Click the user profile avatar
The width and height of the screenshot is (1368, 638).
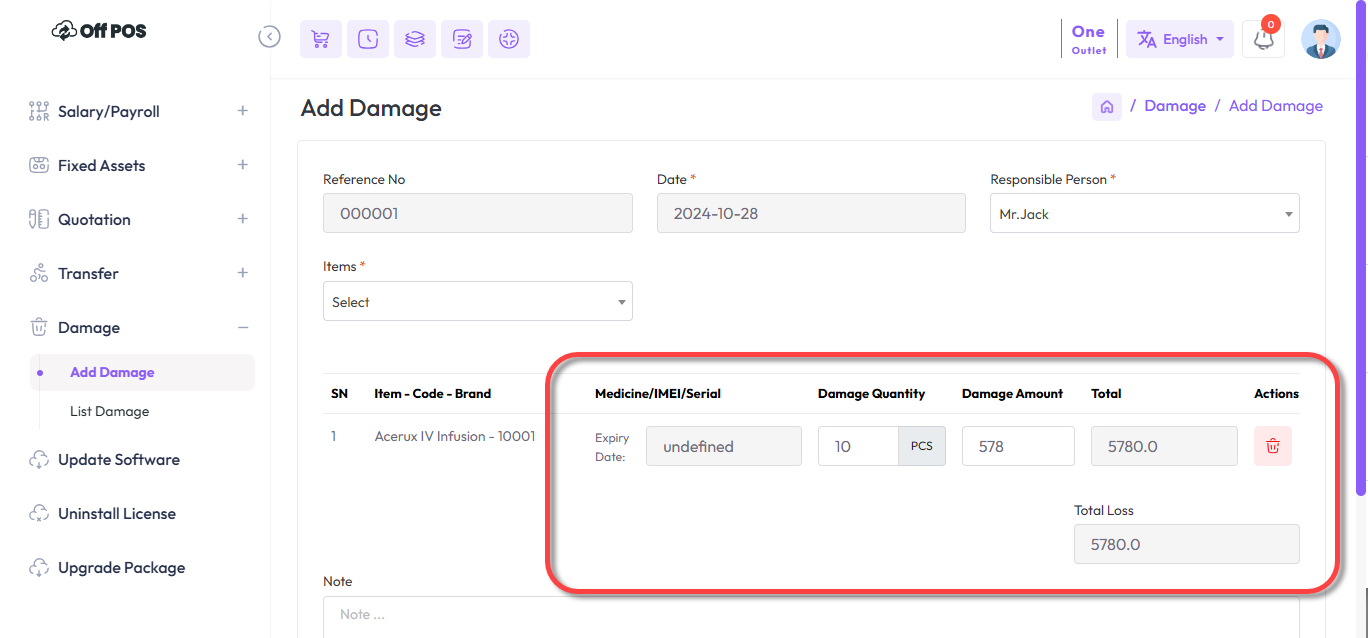pyautogui.click(x=1320, y=39)
